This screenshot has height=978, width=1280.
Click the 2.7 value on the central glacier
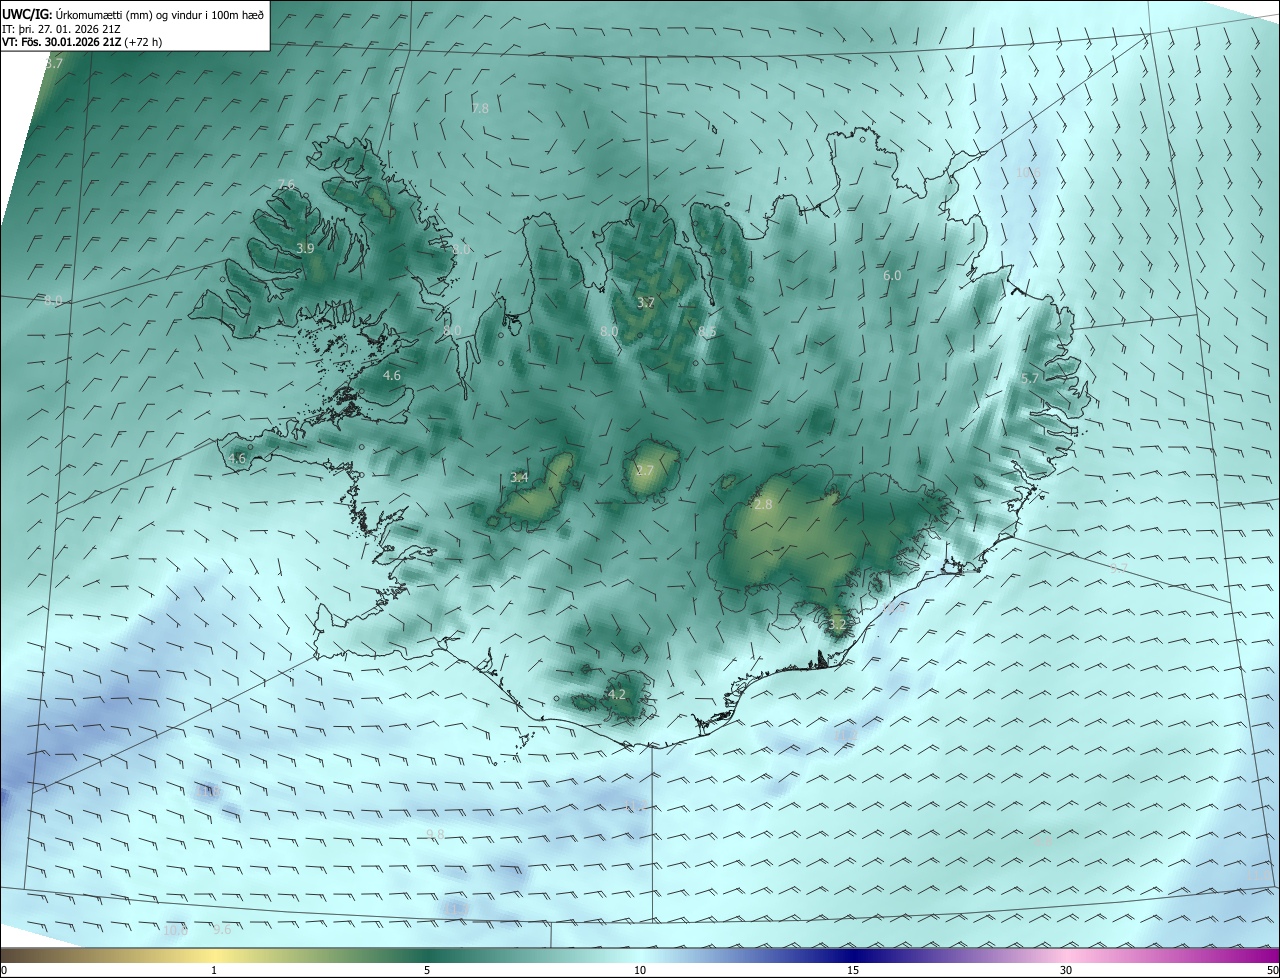645,471
